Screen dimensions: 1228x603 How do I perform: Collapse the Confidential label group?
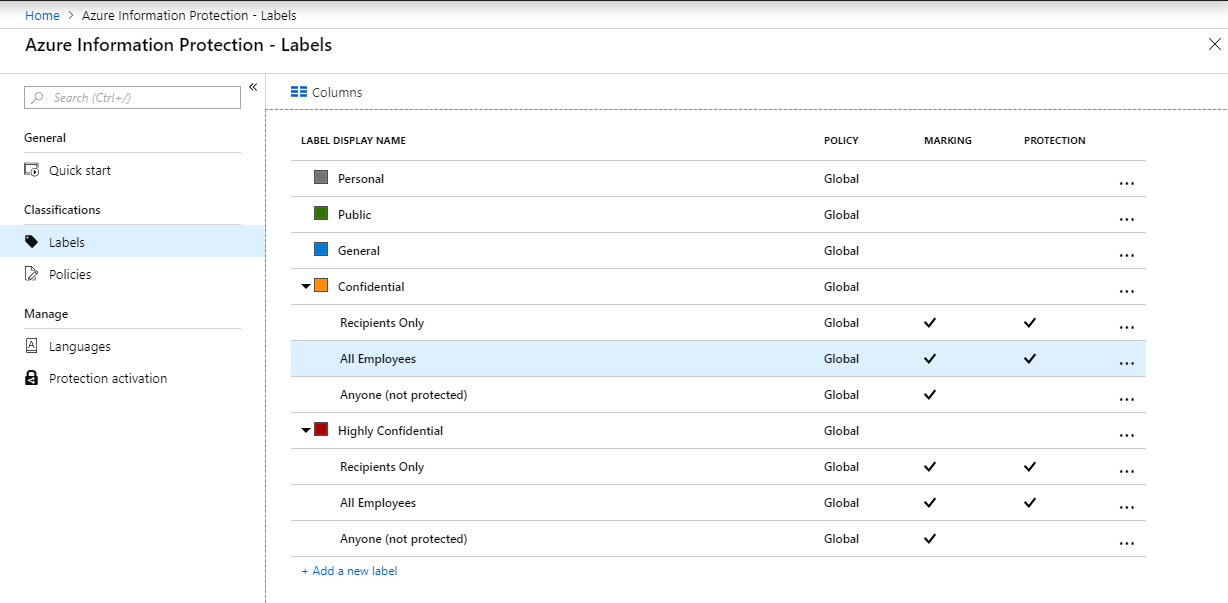(306, 286)
